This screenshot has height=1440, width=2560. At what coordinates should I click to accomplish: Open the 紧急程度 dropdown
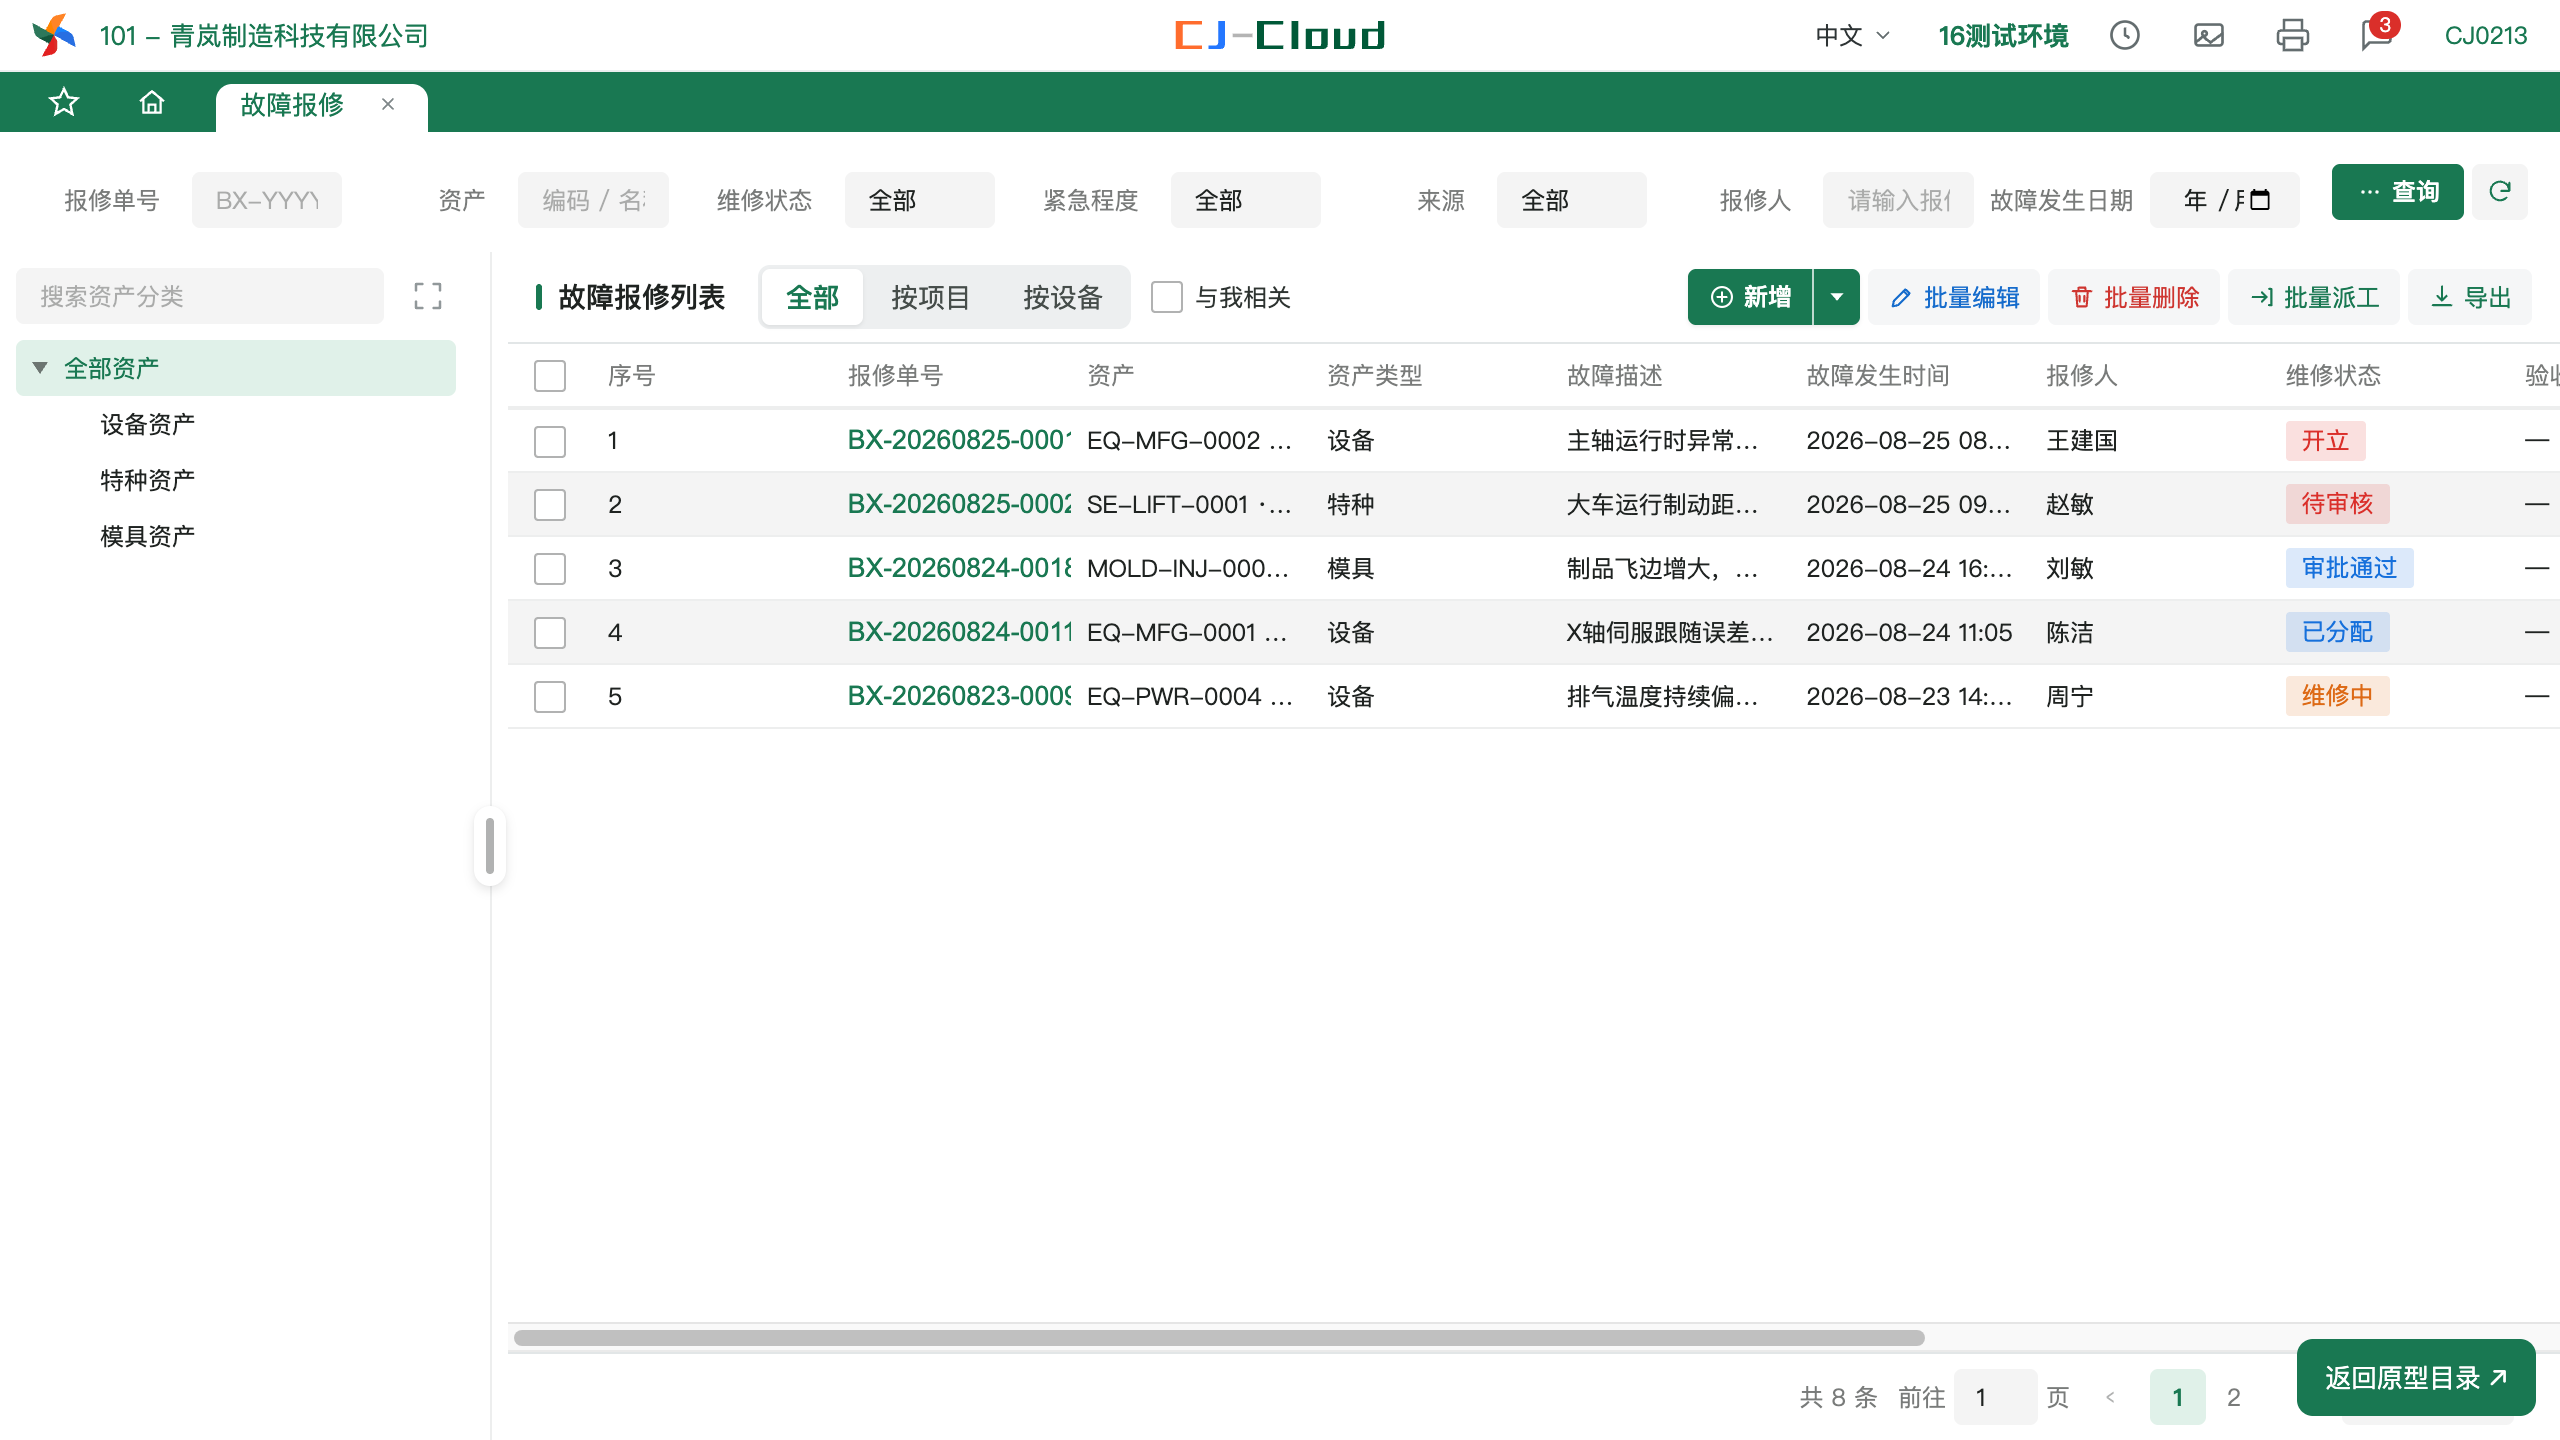[x=1245, y=200]
